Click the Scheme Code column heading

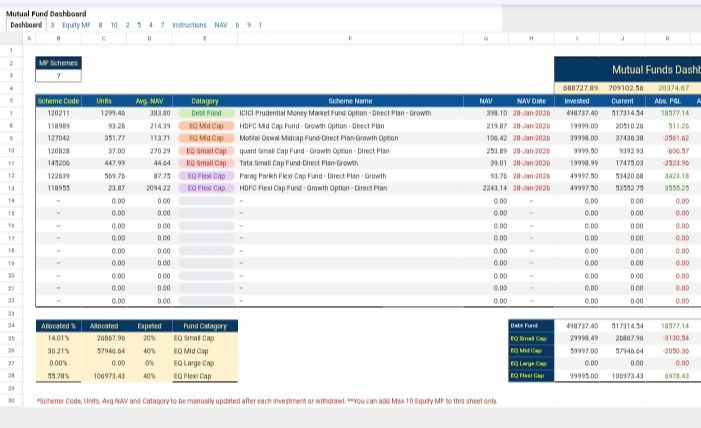[x=59, y=101]
